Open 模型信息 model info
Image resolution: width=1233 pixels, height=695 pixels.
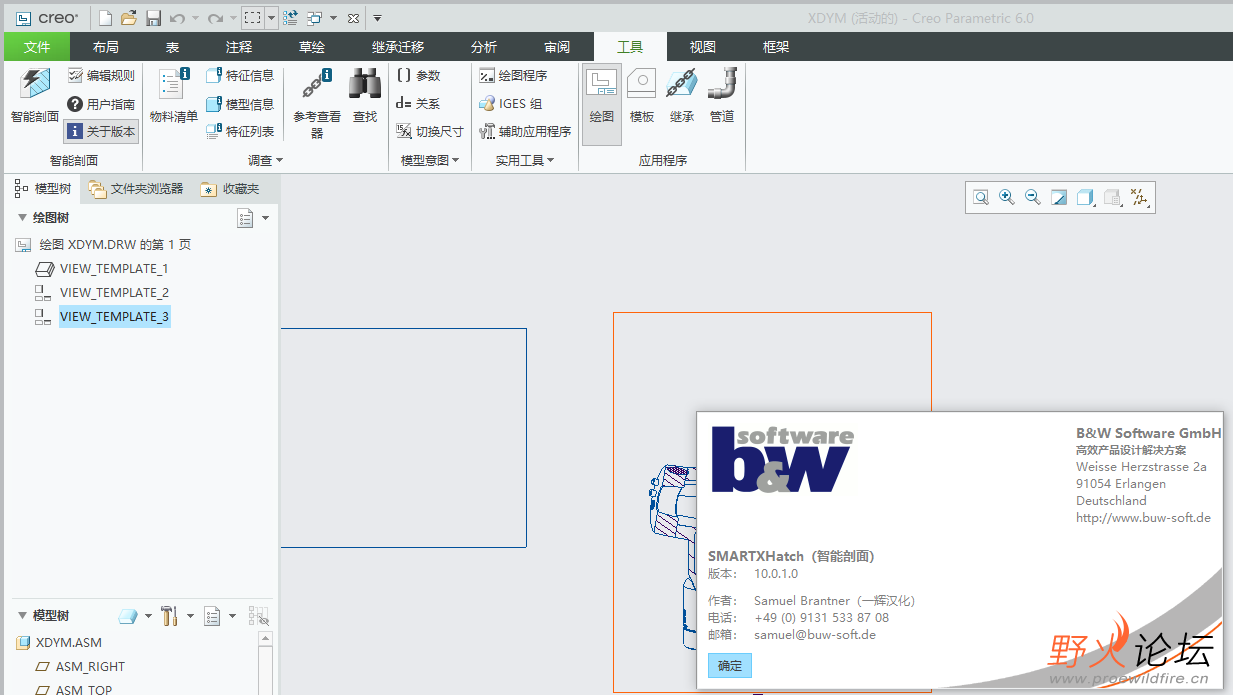pyautogui.click(x=240, y=103)
